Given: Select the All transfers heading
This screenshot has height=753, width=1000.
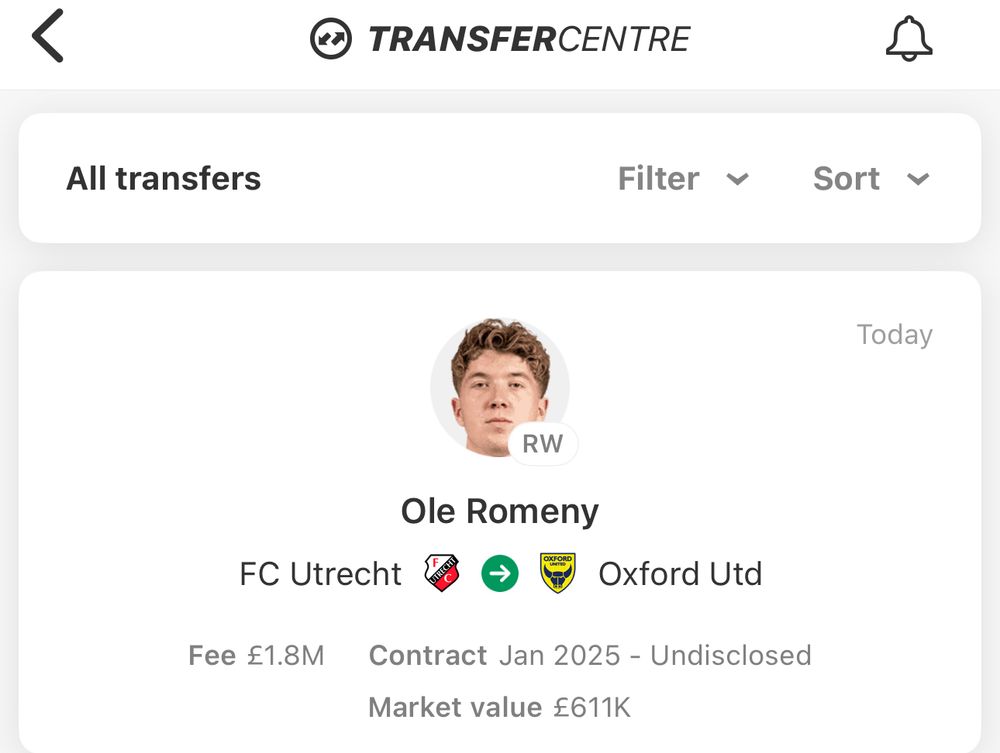Looking at the screenshot, I should 163,179.
